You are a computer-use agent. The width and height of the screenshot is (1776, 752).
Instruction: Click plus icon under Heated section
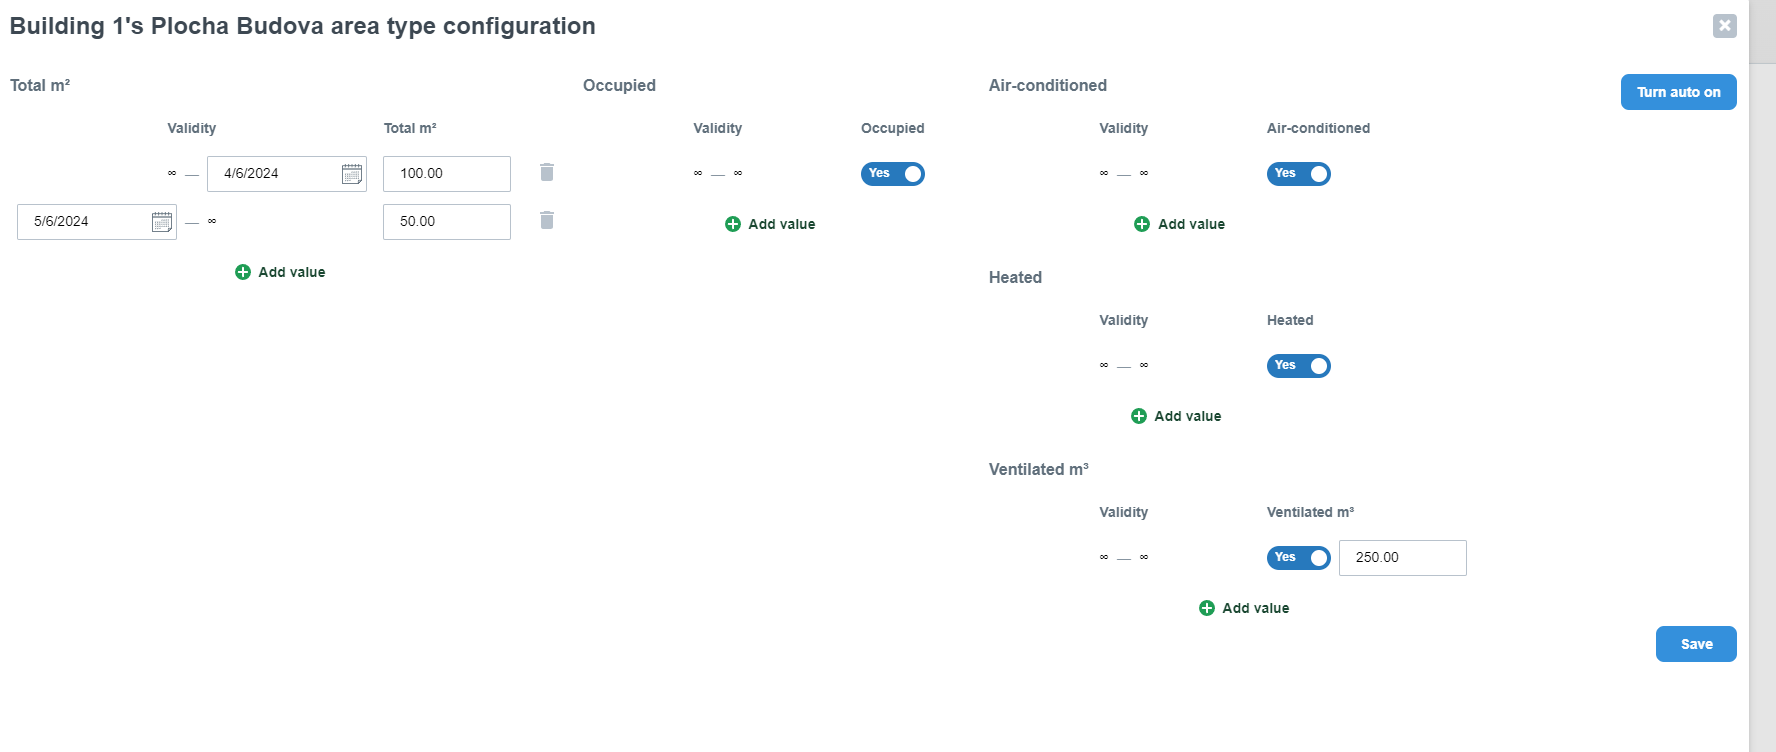pos(1139,416)
